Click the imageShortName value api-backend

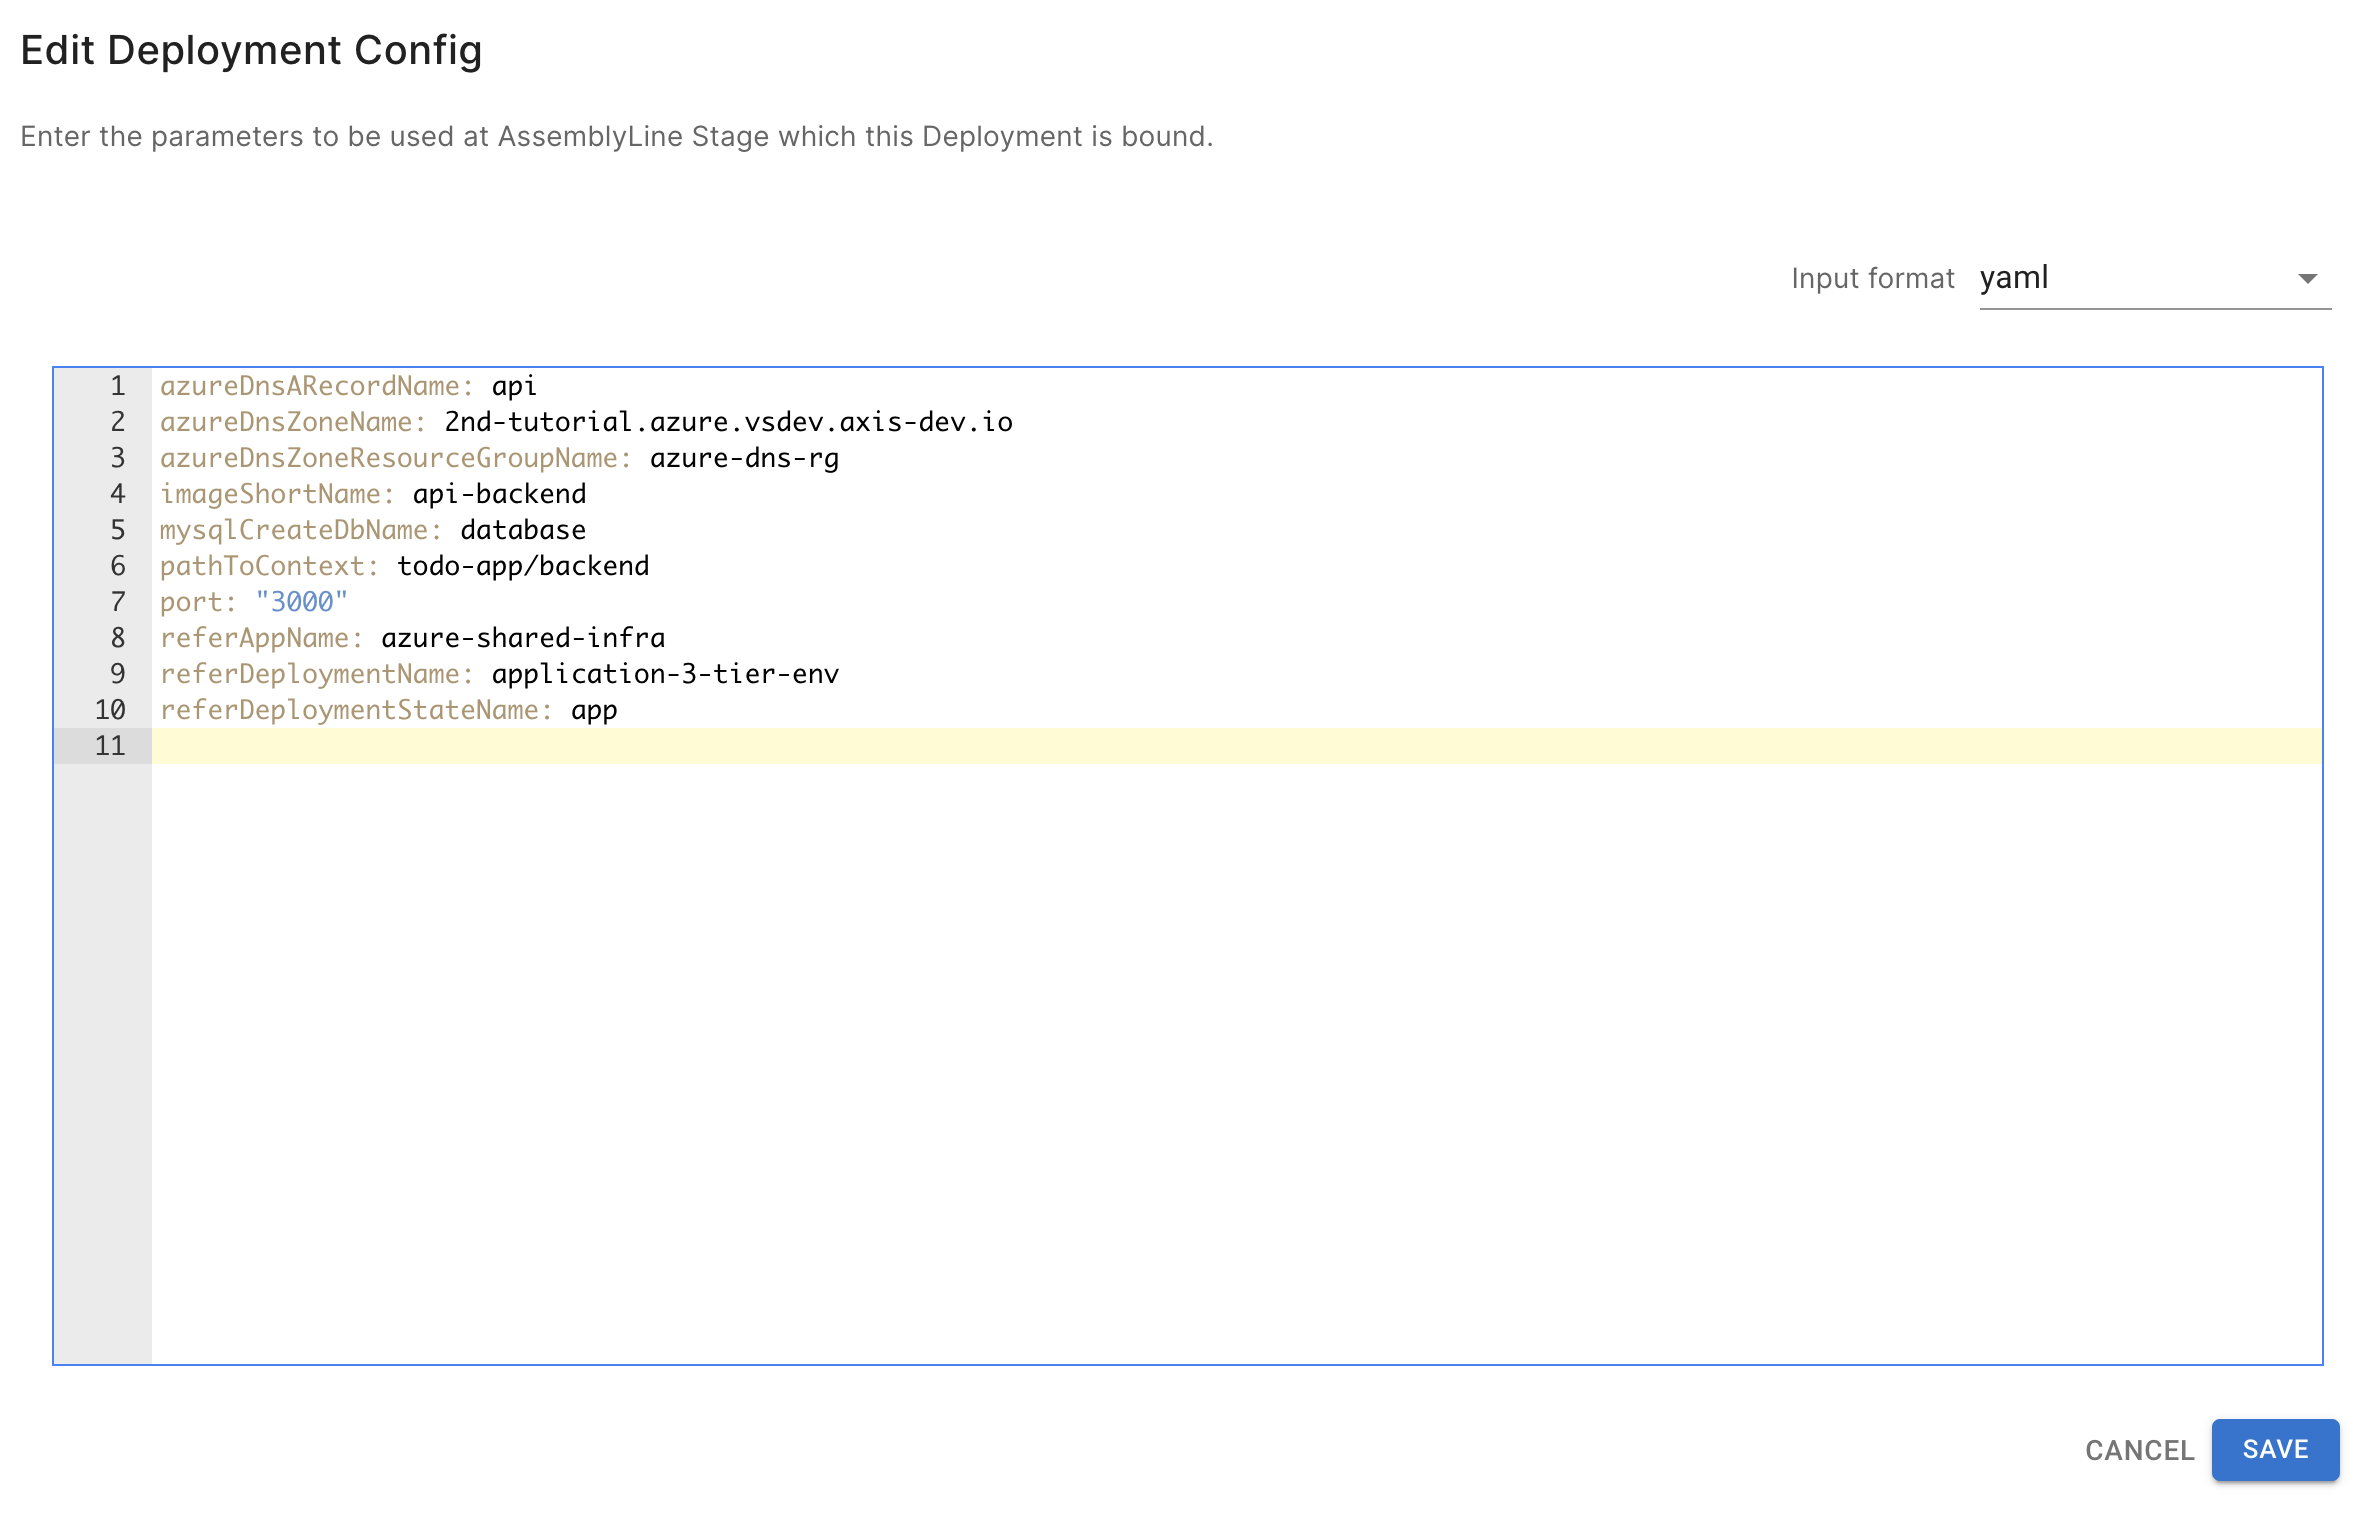(499, 494)
